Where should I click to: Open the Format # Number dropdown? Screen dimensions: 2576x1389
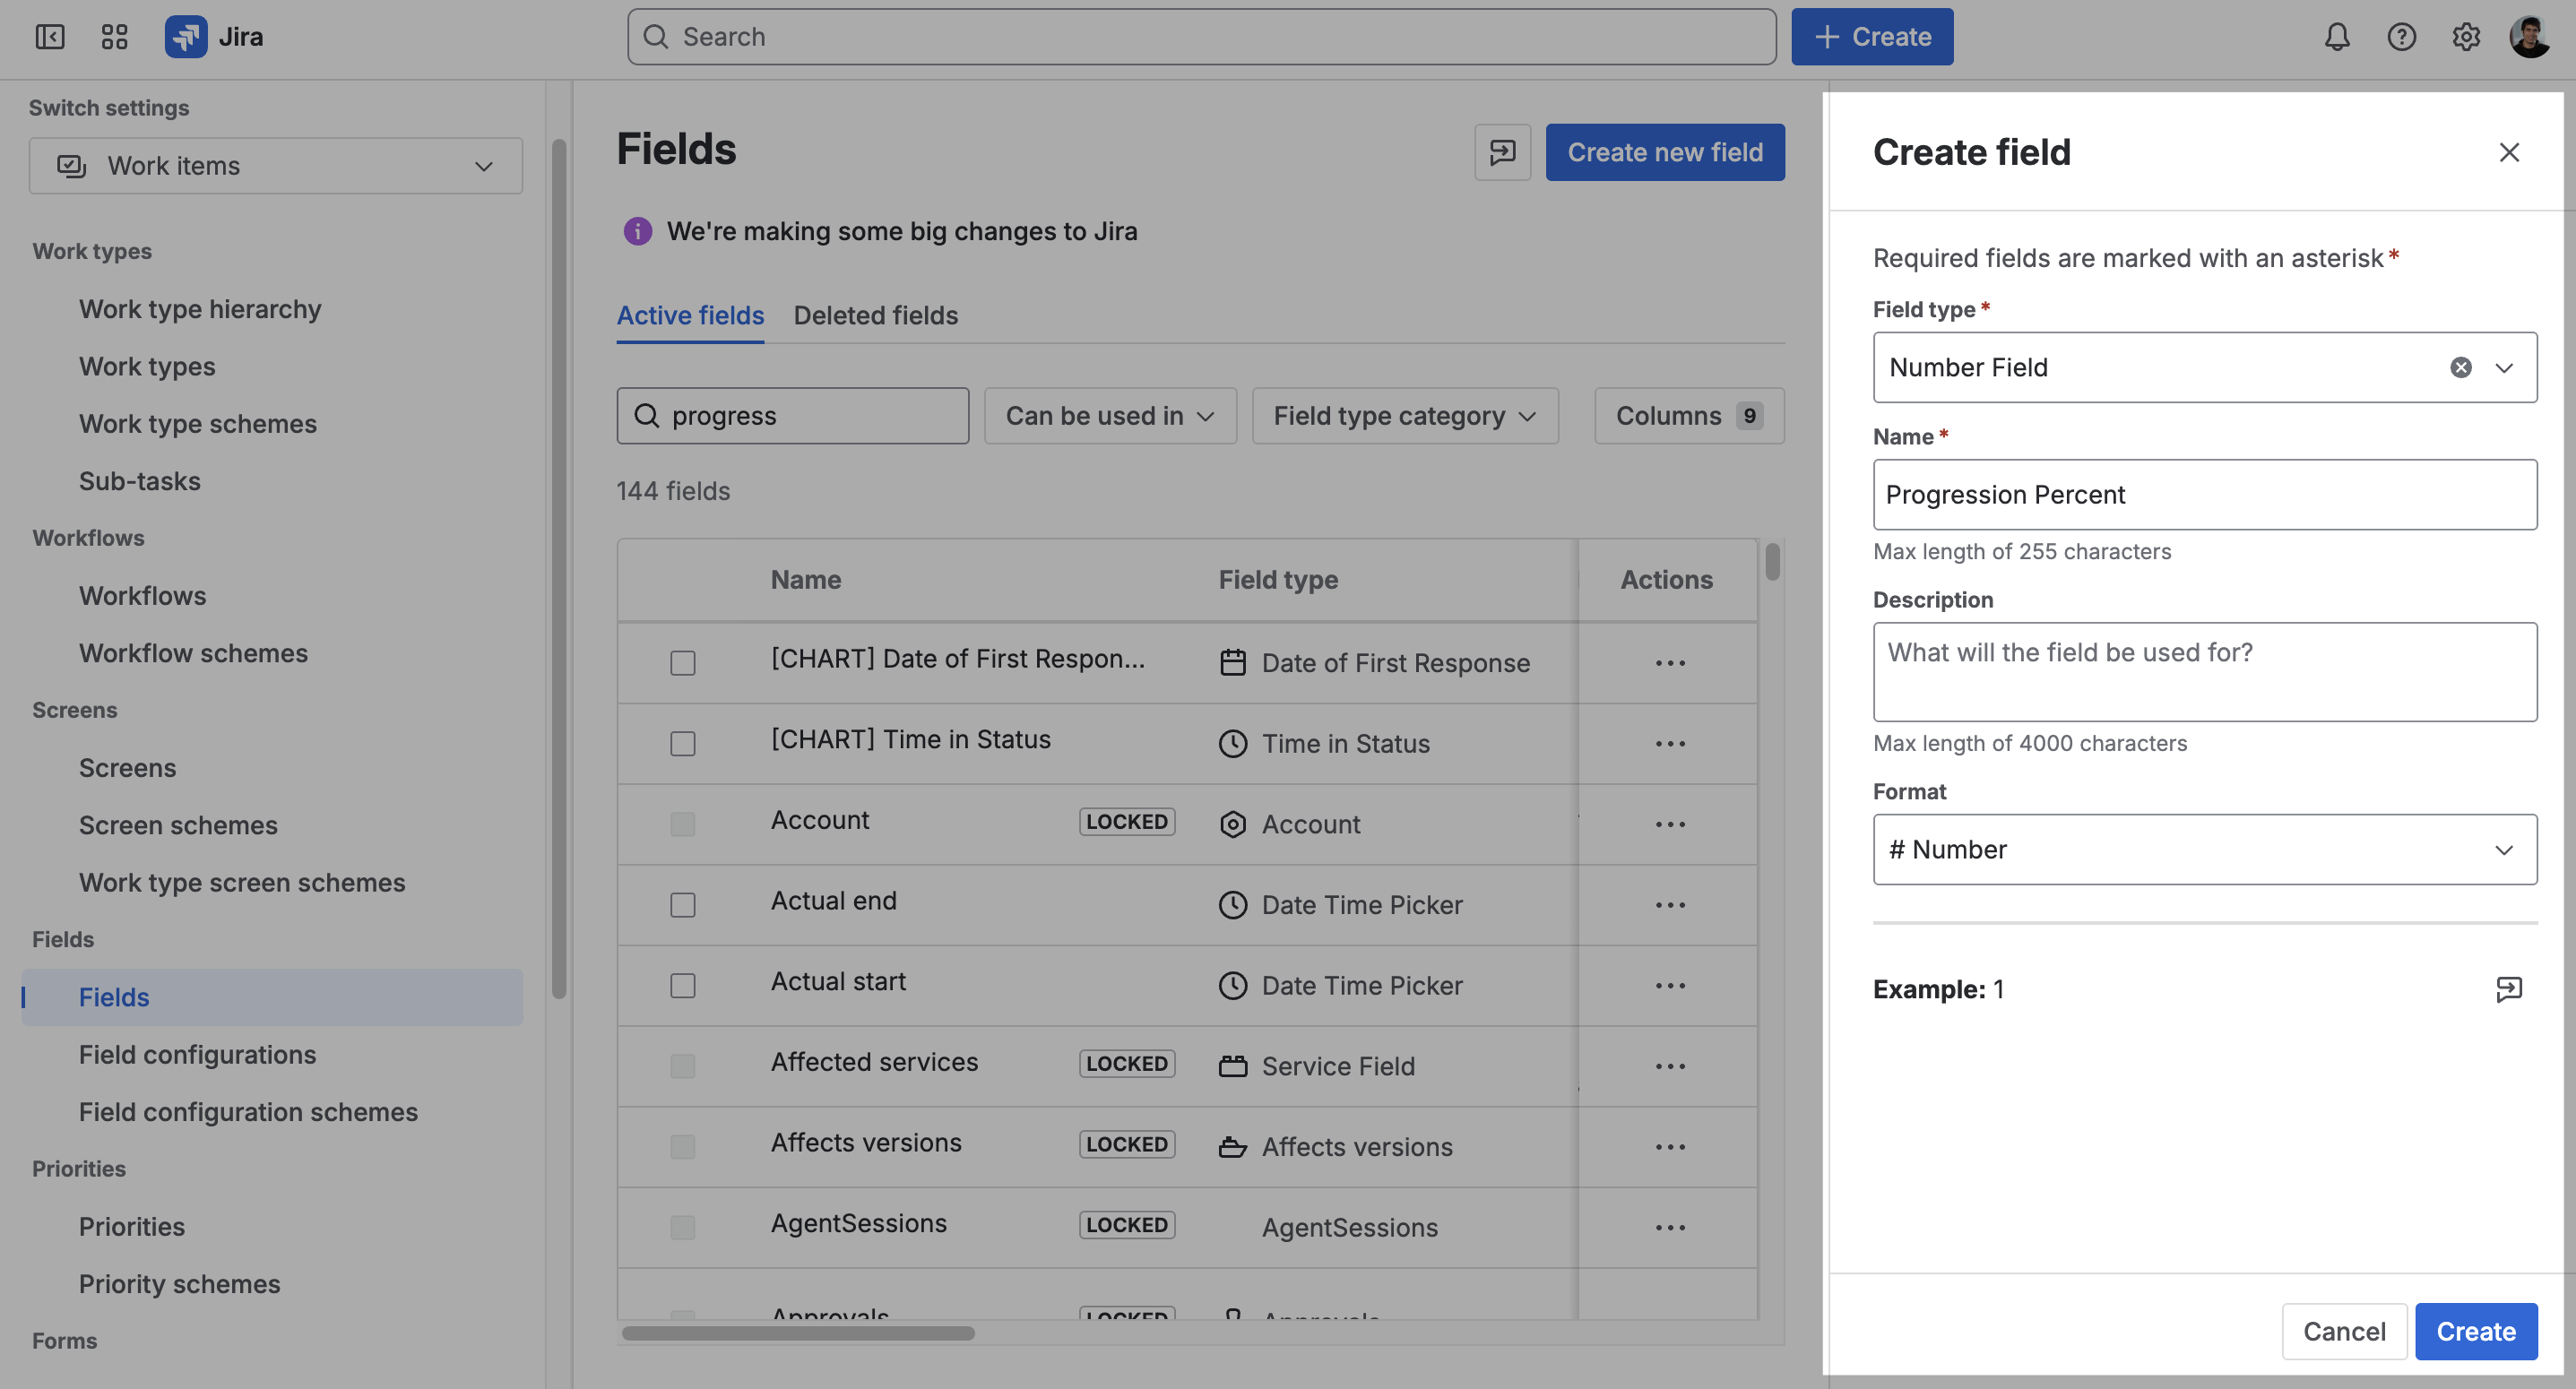pos(2205,850)
